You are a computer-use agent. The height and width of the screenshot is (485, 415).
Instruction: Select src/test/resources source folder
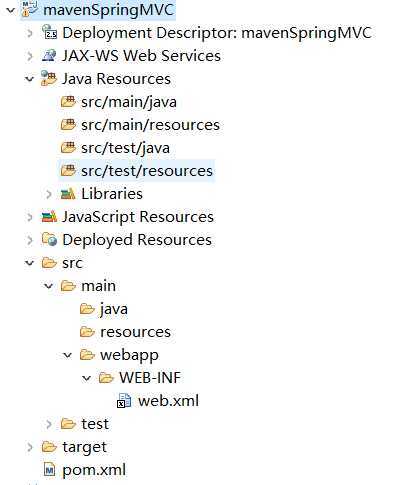tap(147, 171)
